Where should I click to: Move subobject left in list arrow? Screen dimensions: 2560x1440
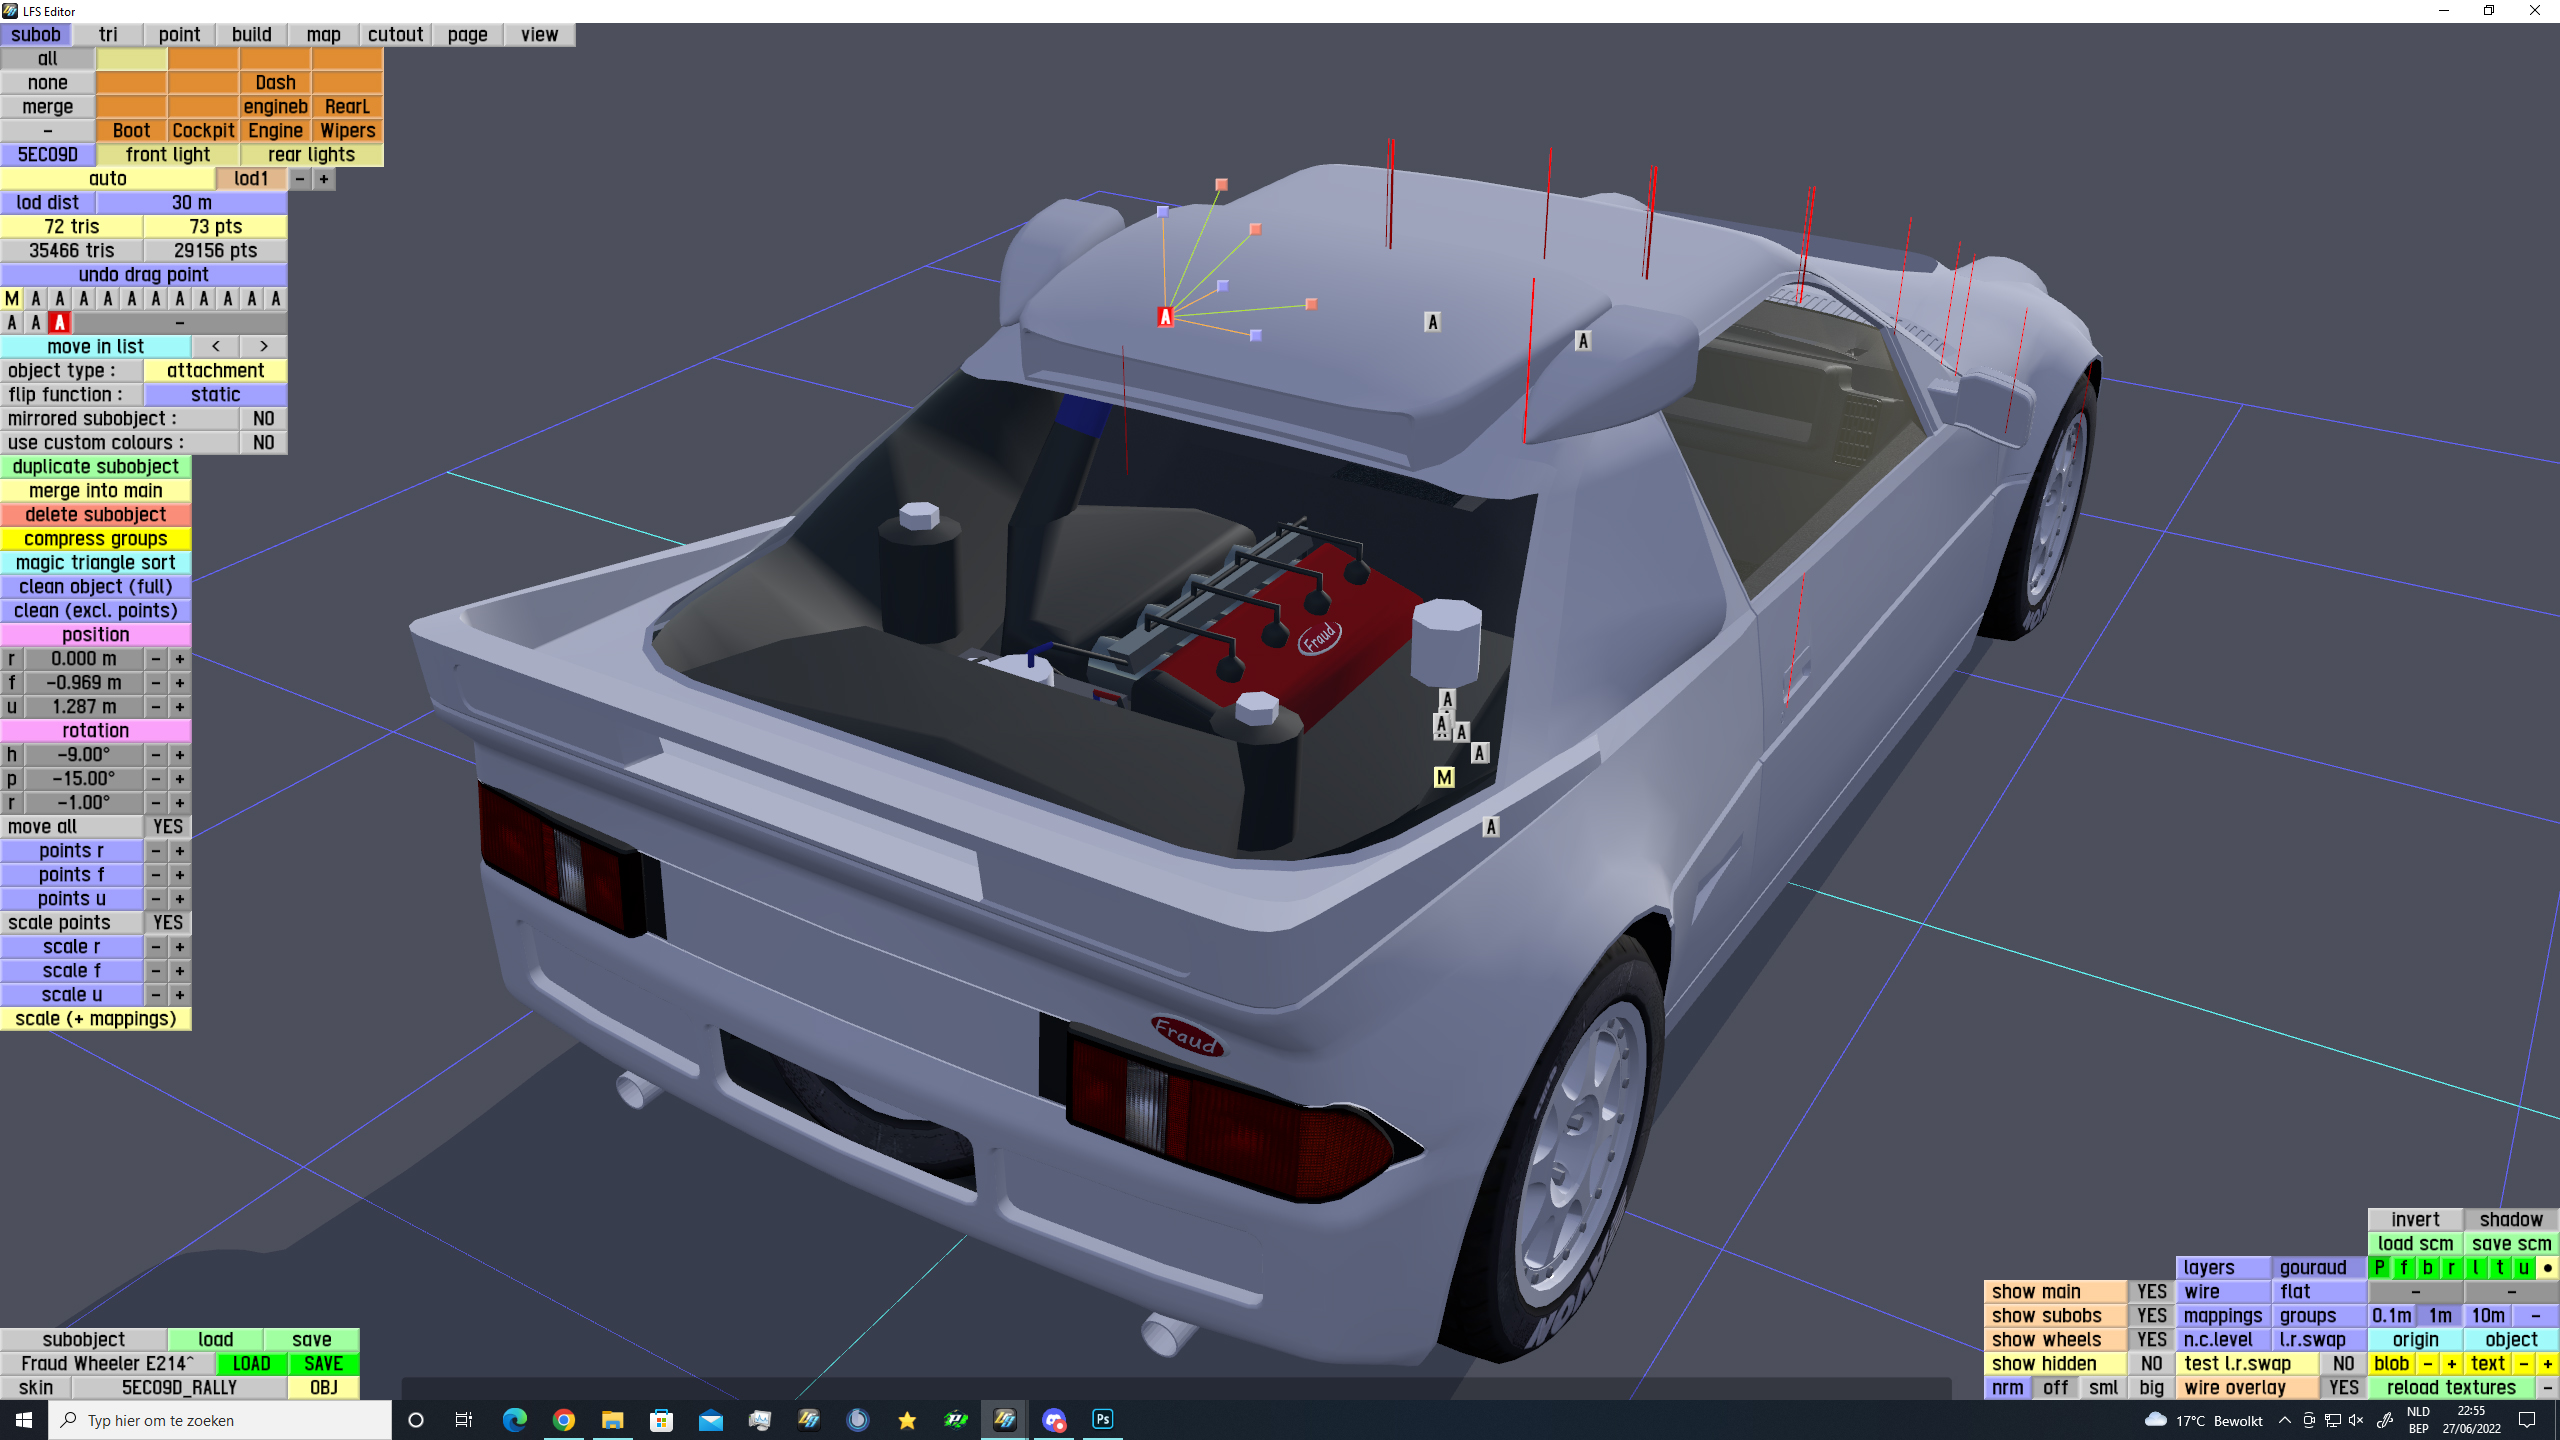[x=216, y=346]
